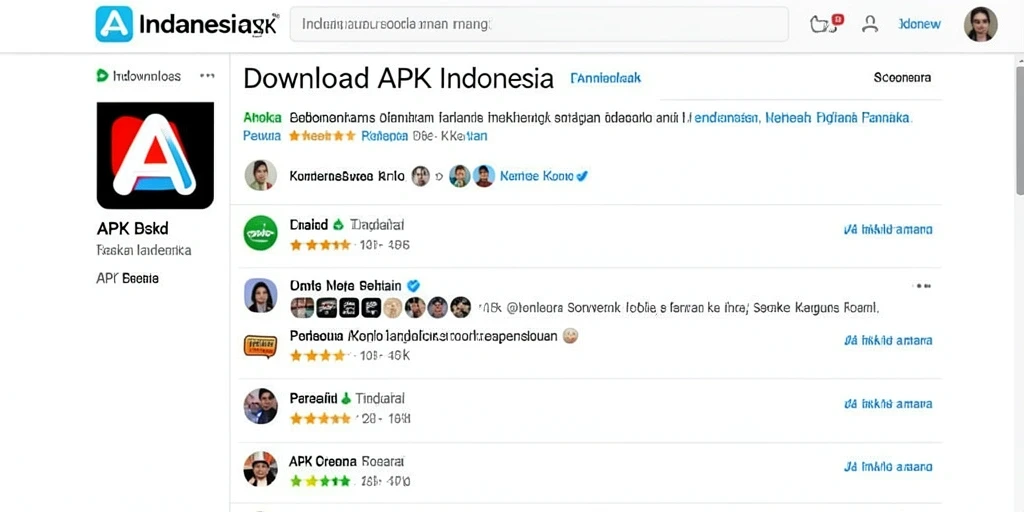
Task: Click the green Ahoka label
Action: 263,118
